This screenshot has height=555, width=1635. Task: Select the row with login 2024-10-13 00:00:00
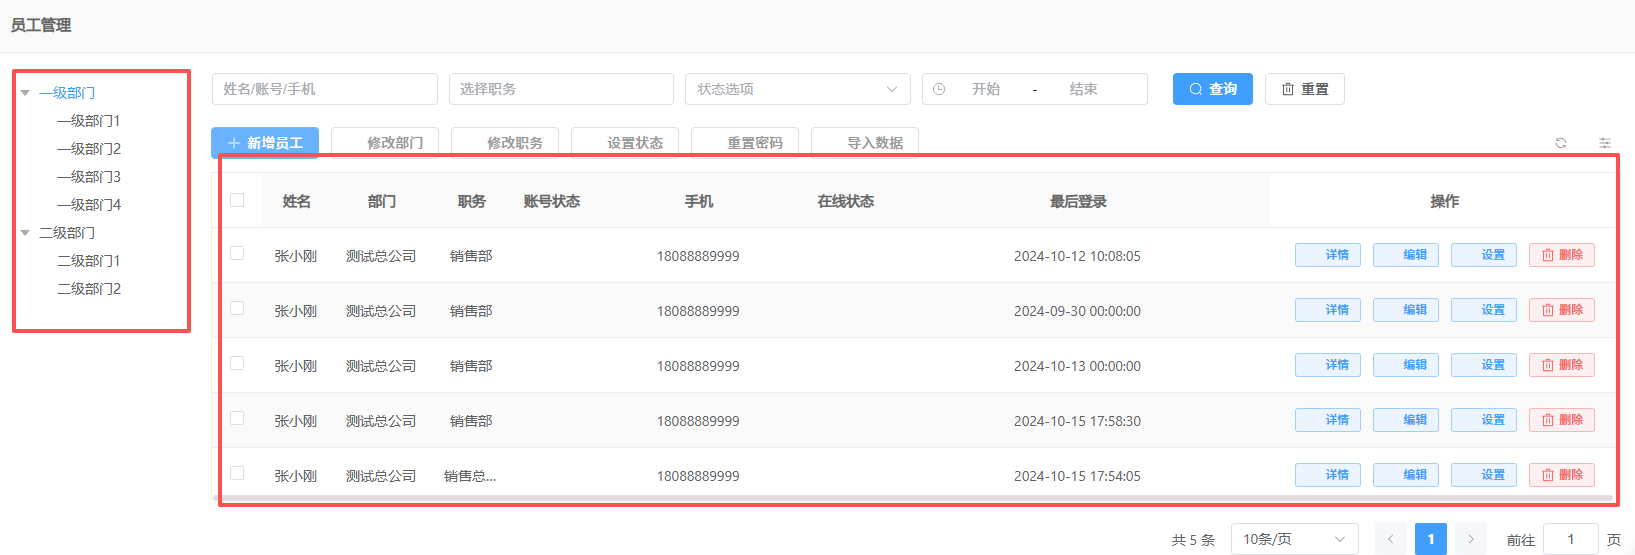click(237, 364)
